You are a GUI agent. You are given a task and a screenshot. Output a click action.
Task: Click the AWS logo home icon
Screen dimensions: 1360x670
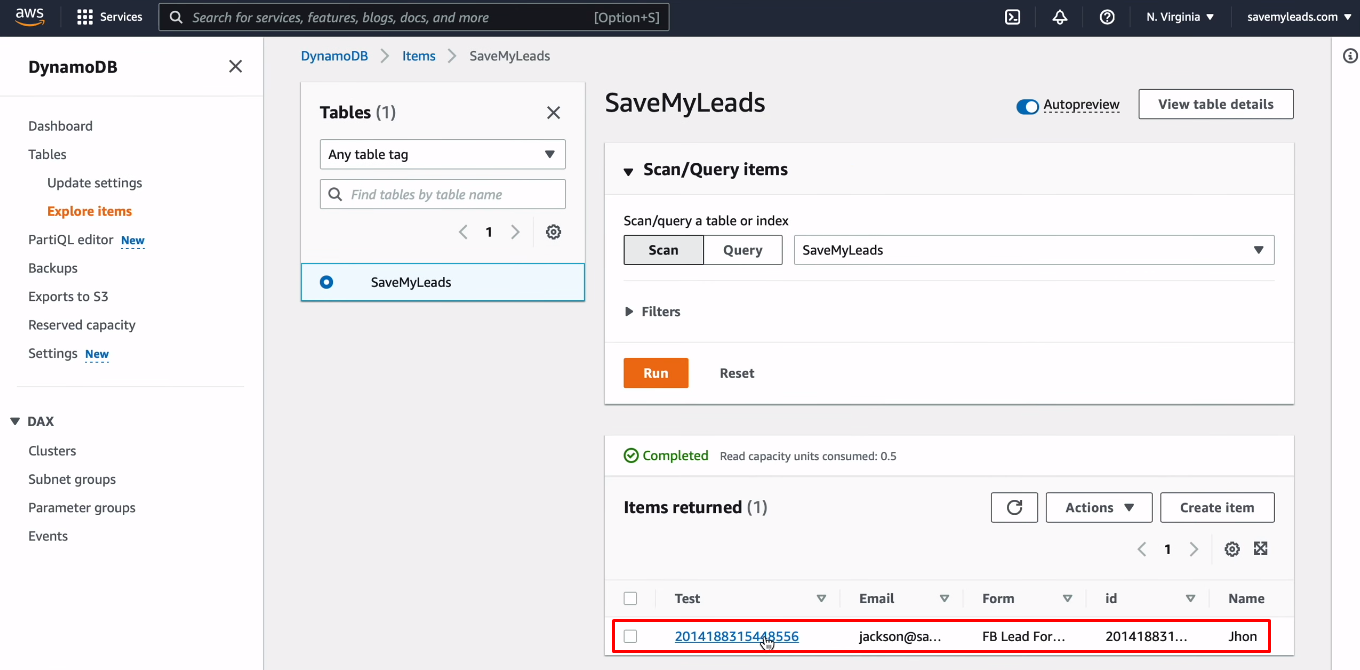click(29, 17)
